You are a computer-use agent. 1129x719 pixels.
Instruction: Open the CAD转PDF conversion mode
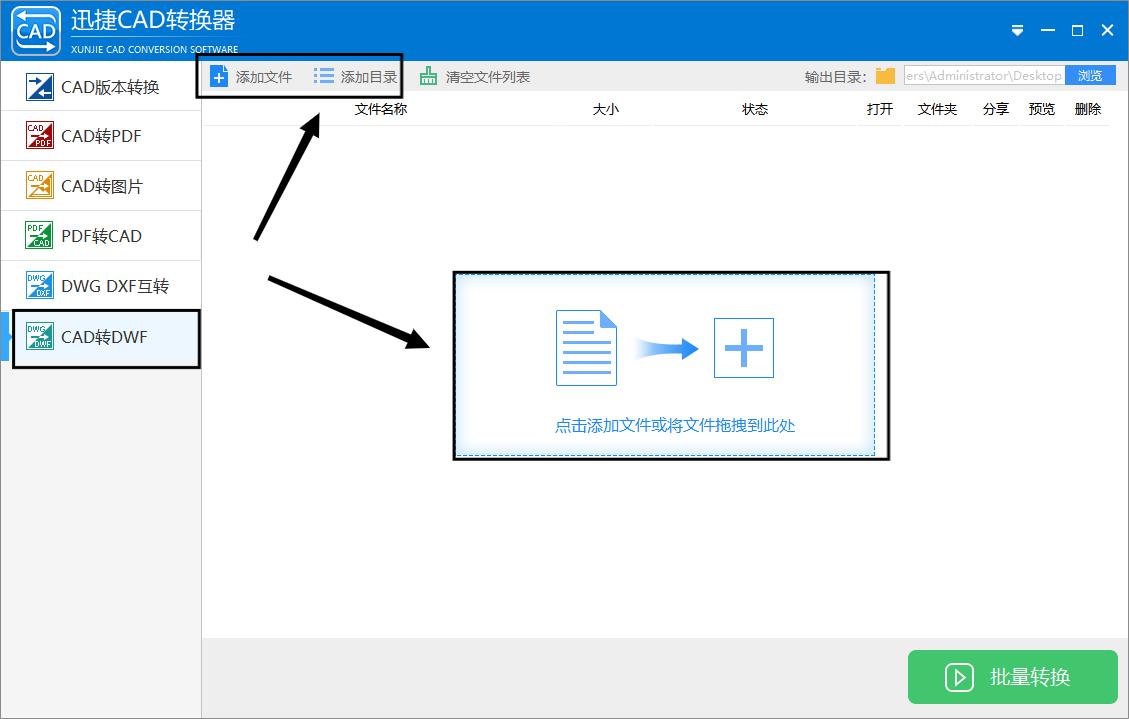coord(42,135)
